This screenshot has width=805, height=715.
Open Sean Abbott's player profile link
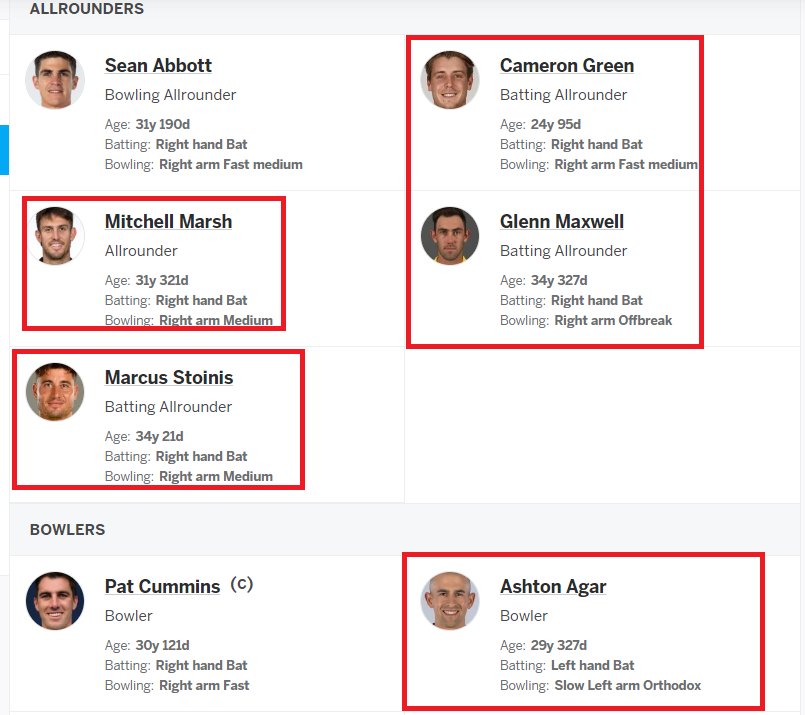[x=158, y=66]
